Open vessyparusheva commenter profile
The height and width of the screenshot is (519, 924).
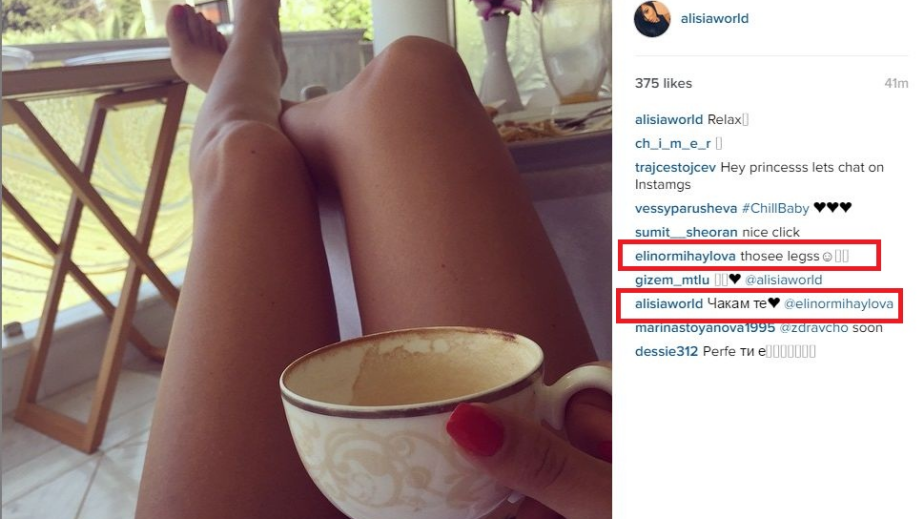pos(686,209)
